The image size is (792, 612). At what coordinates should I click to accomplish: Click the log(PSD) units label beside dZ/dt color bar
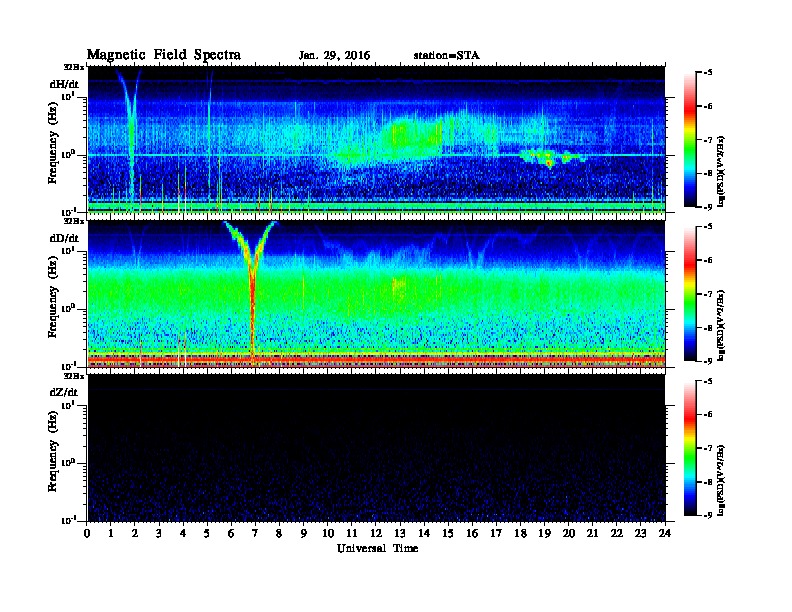click(721, 480)
